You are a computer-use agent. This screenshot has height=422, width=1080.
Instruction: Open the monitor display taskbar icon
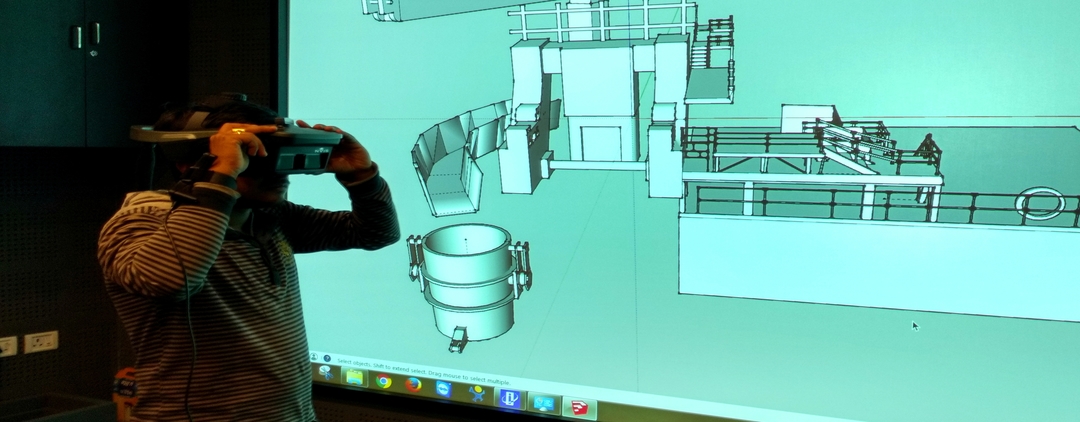(x=543, y=402)
